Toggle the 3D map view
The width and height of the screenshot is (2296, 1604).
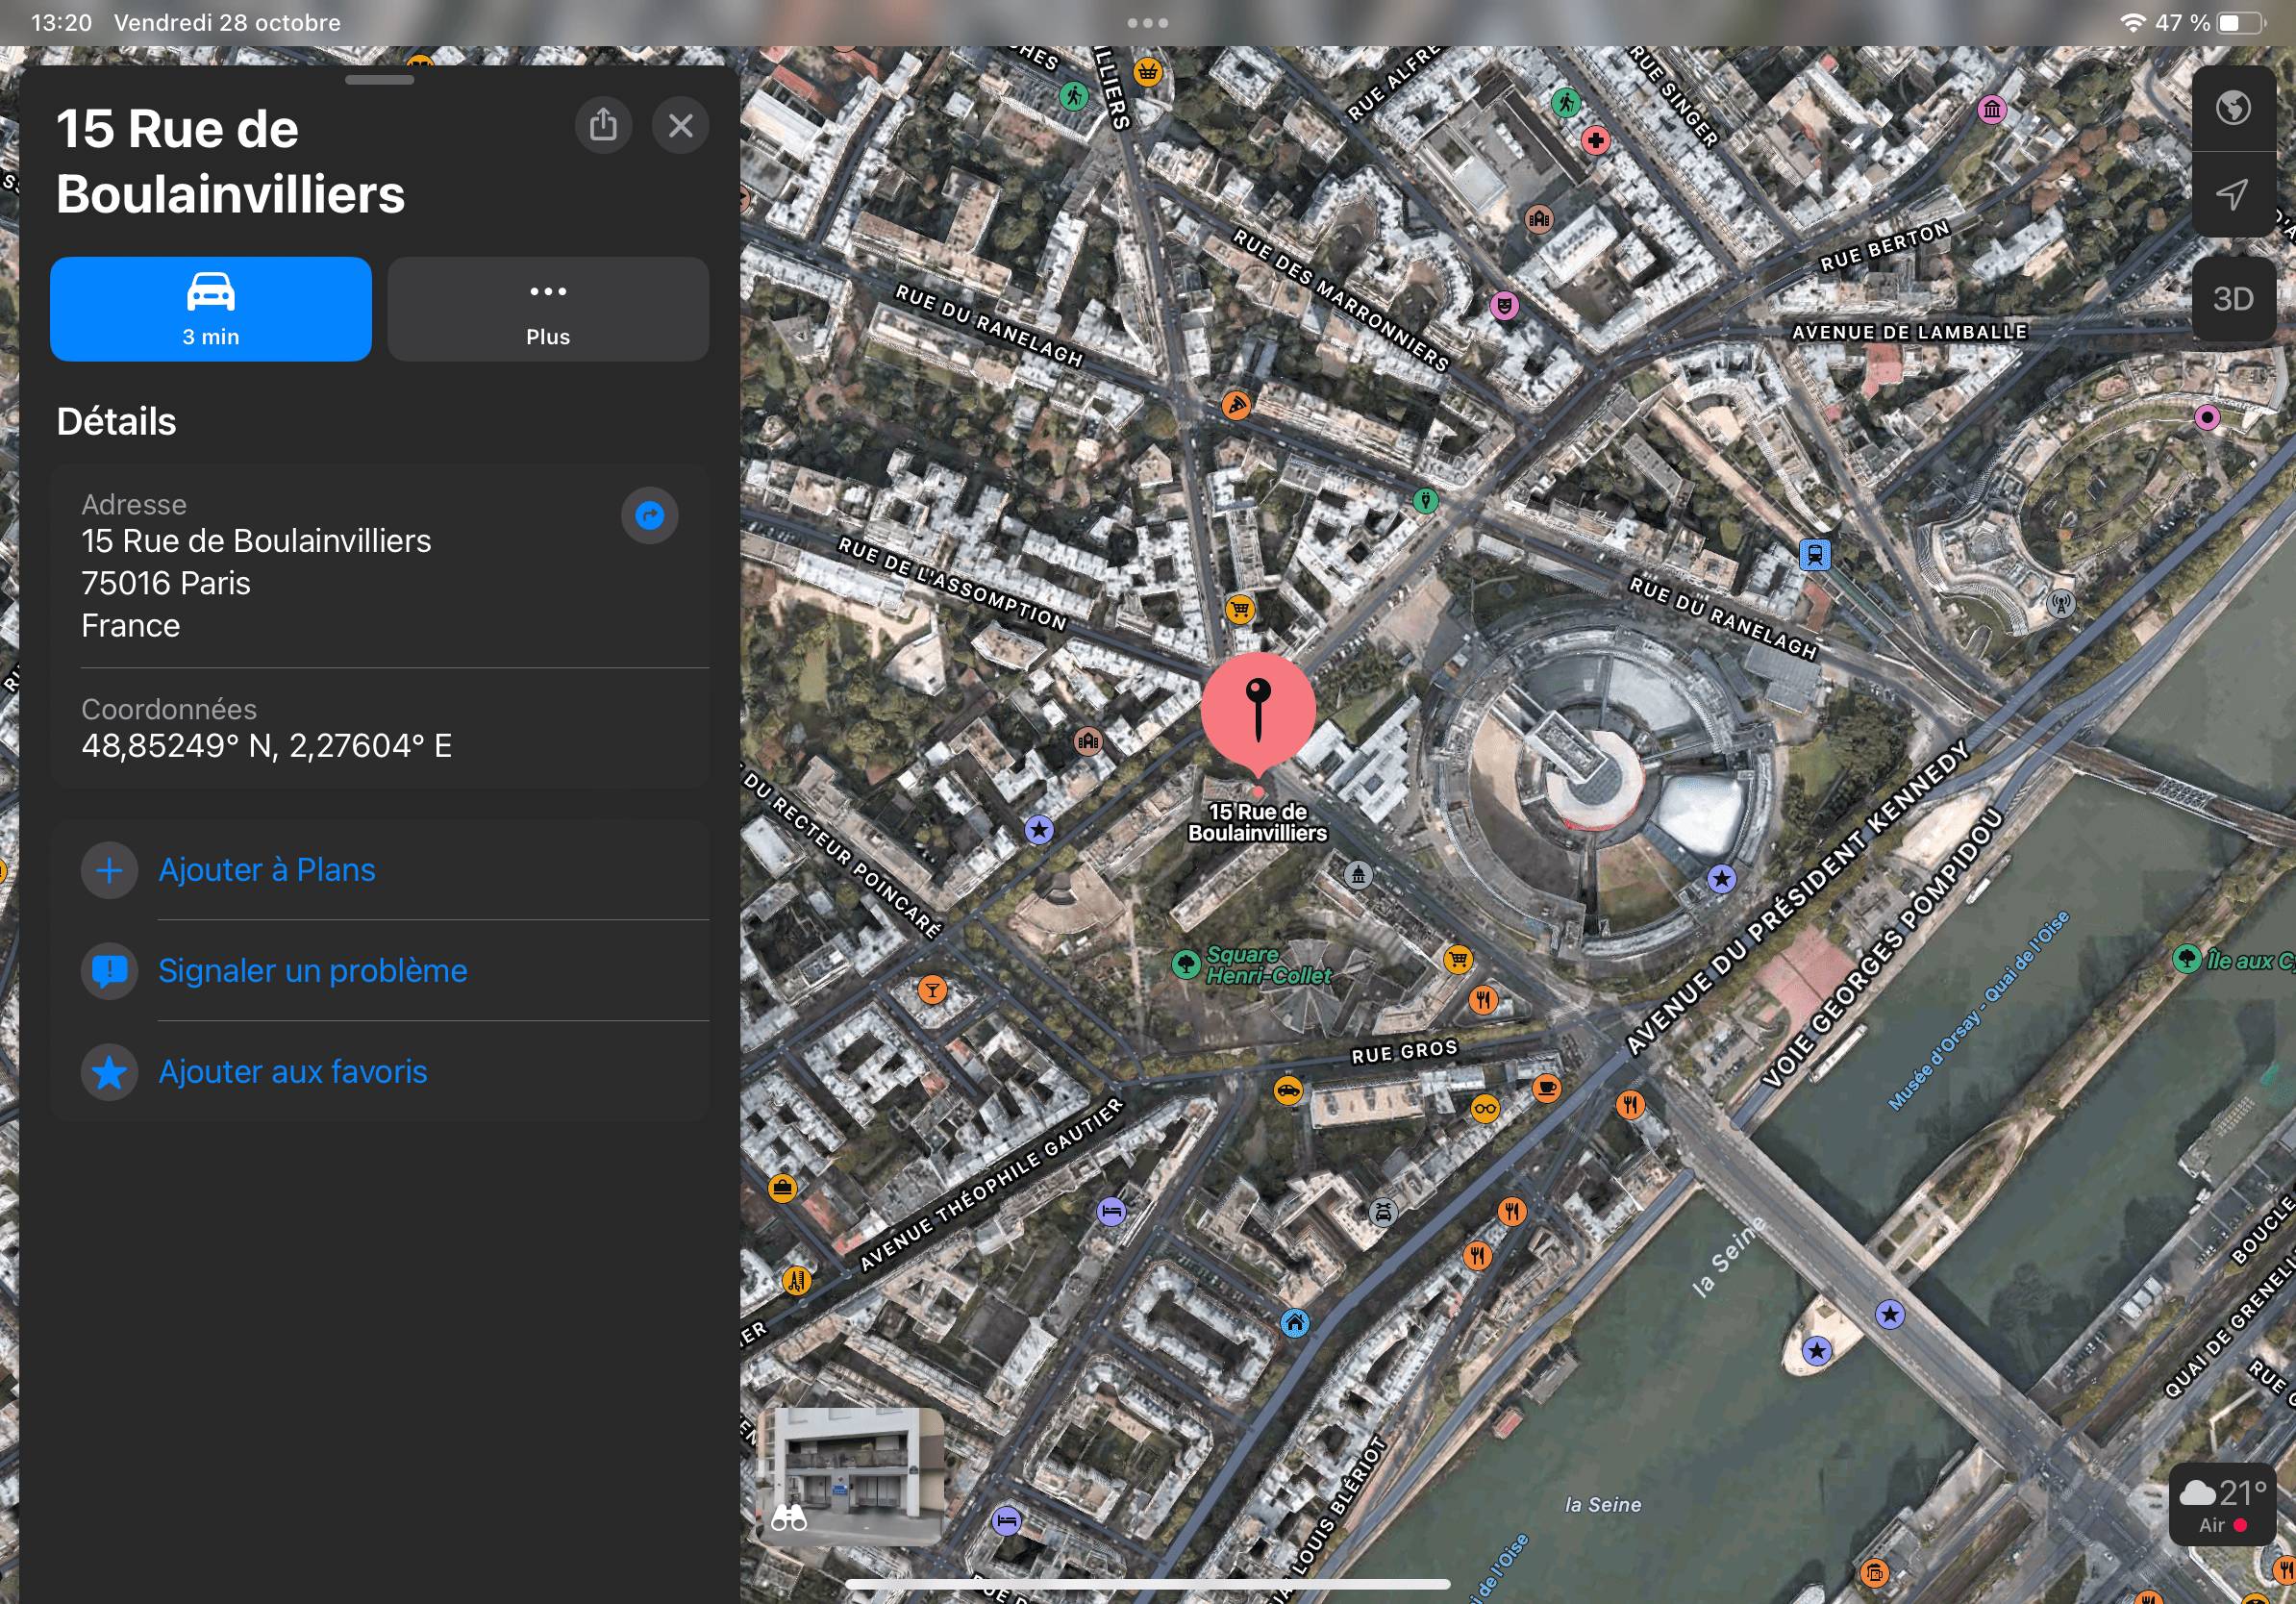pos(2233,299)
